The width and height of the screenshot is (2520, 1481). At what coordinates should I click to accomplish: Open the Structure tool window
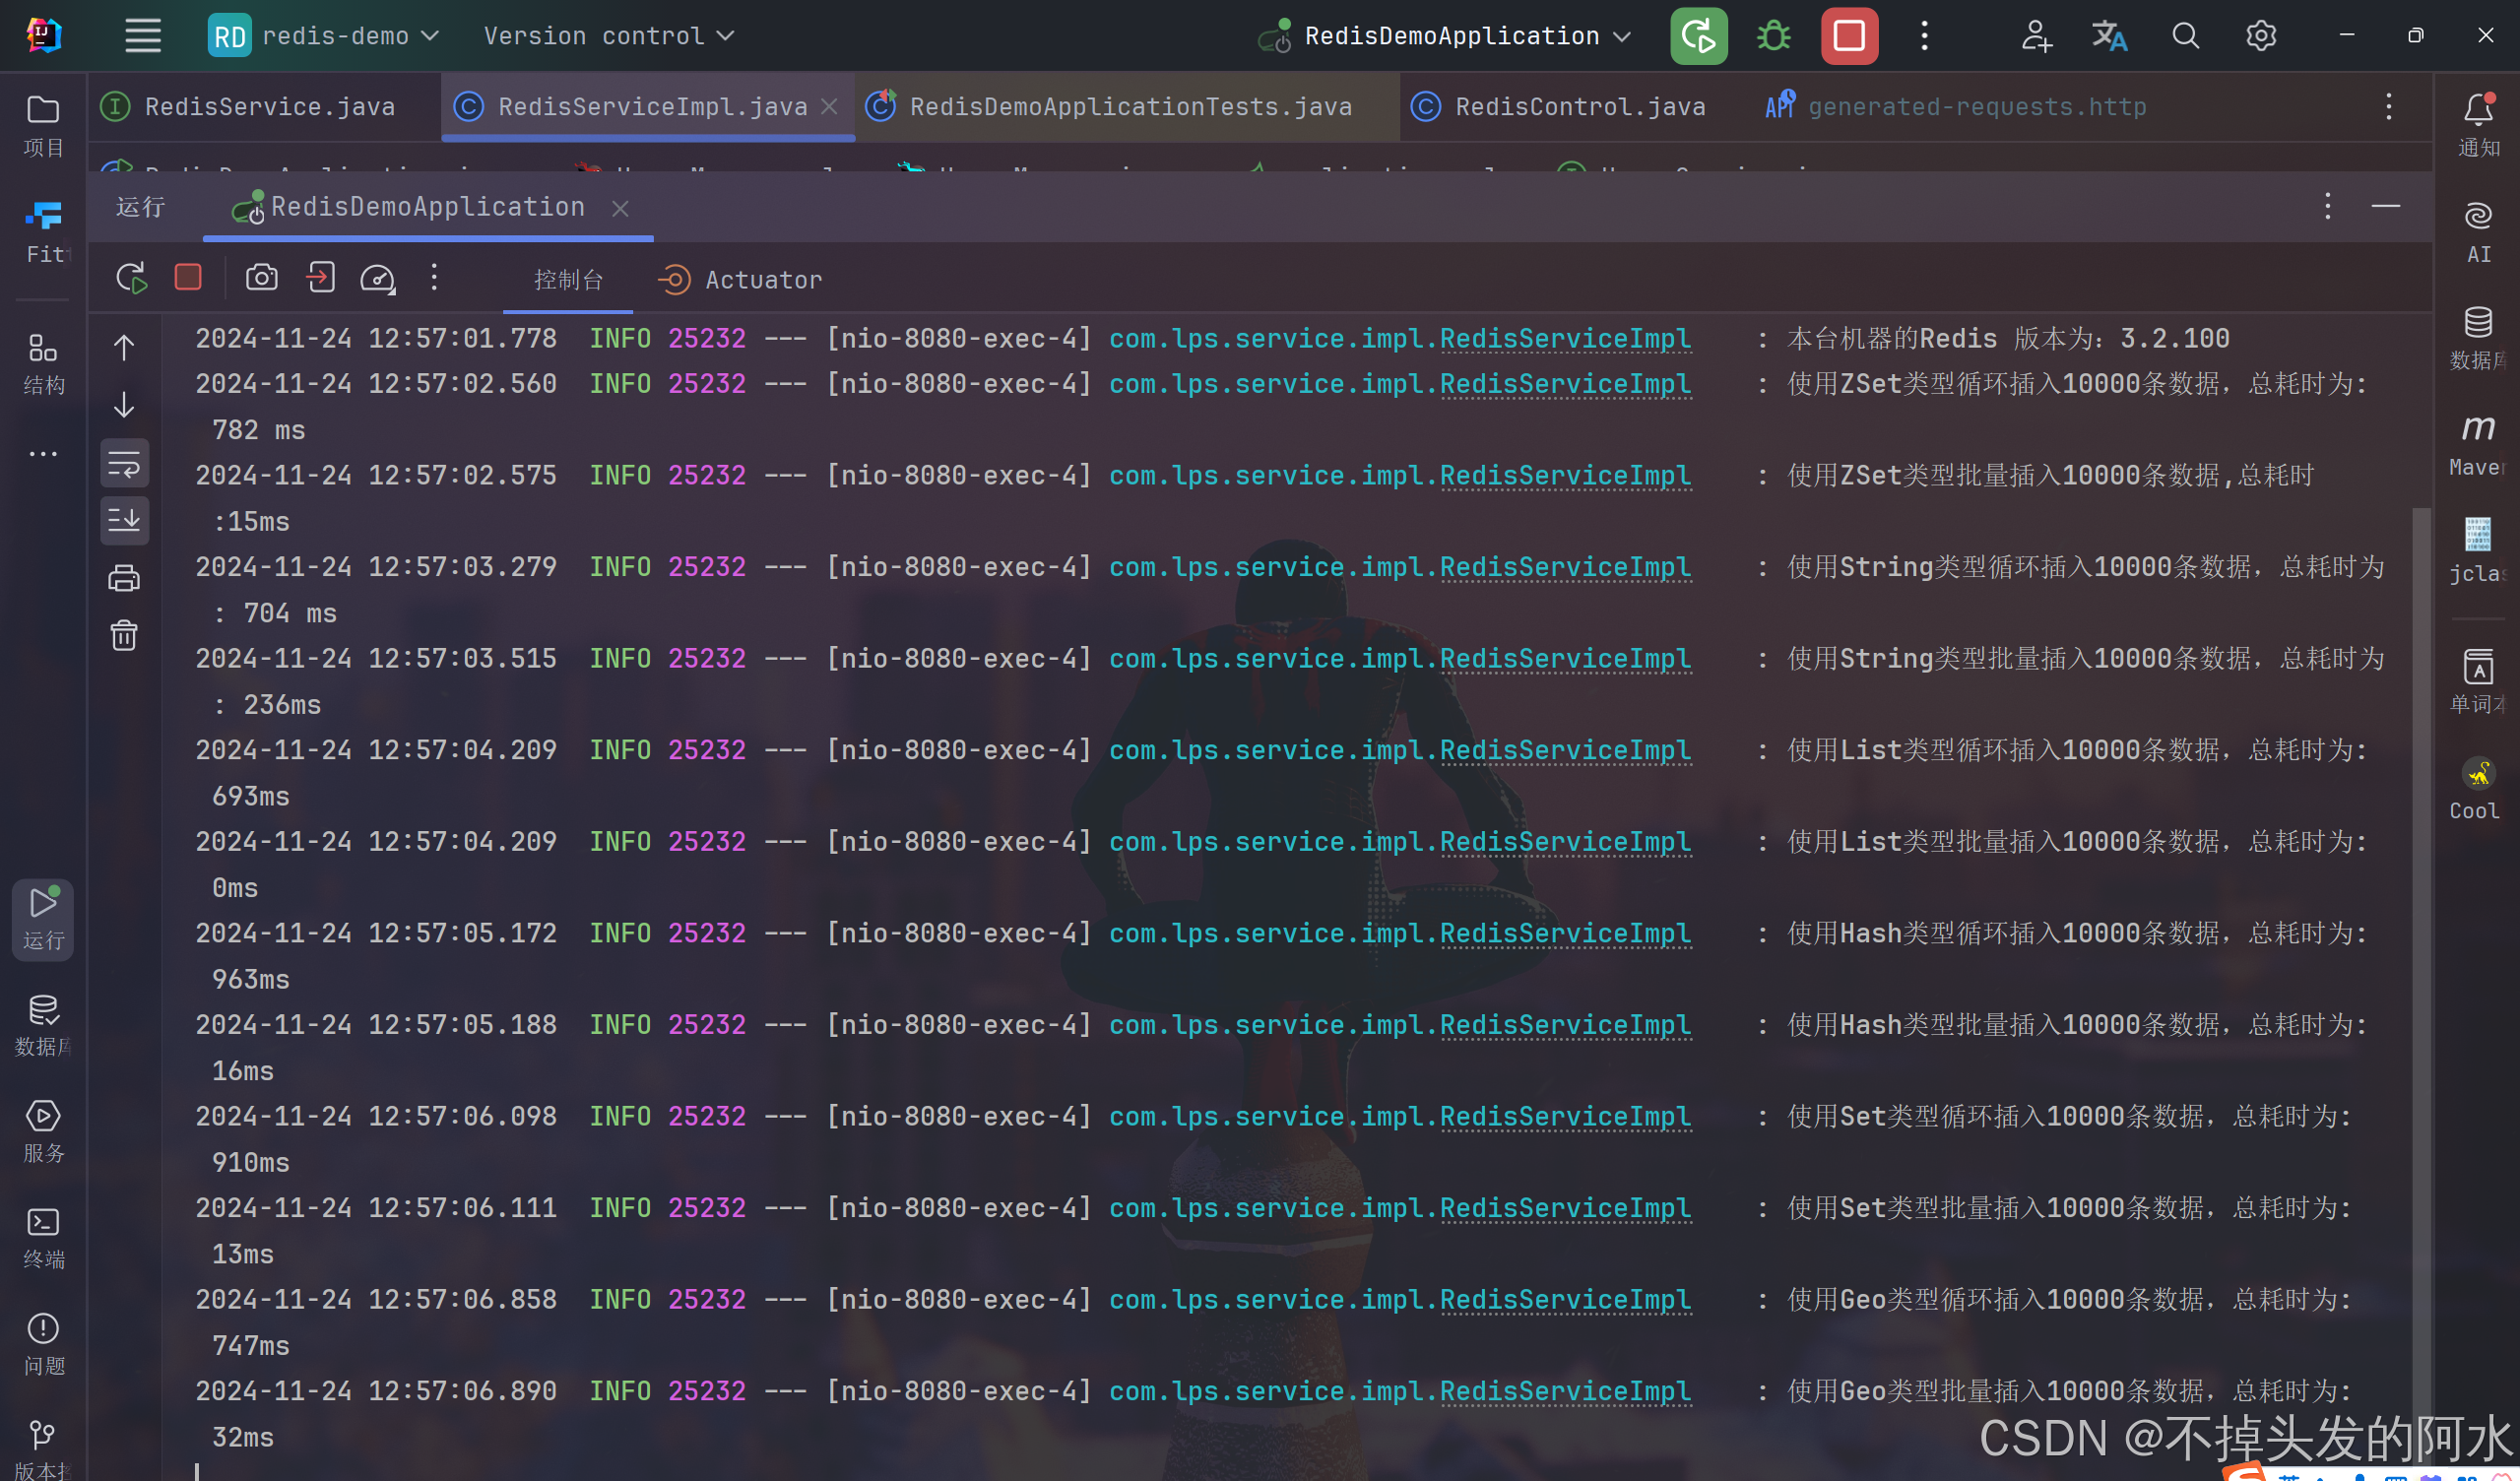tap(43, 364)
